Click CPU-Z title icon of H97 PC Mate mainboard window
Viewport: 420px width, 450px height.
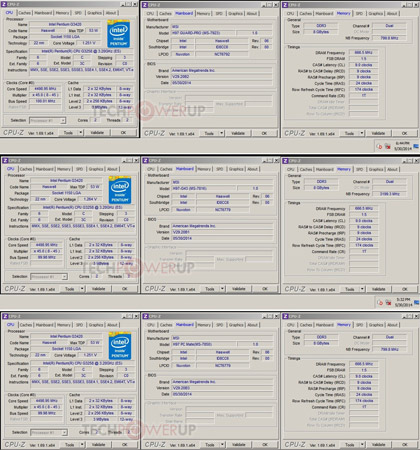145,316
